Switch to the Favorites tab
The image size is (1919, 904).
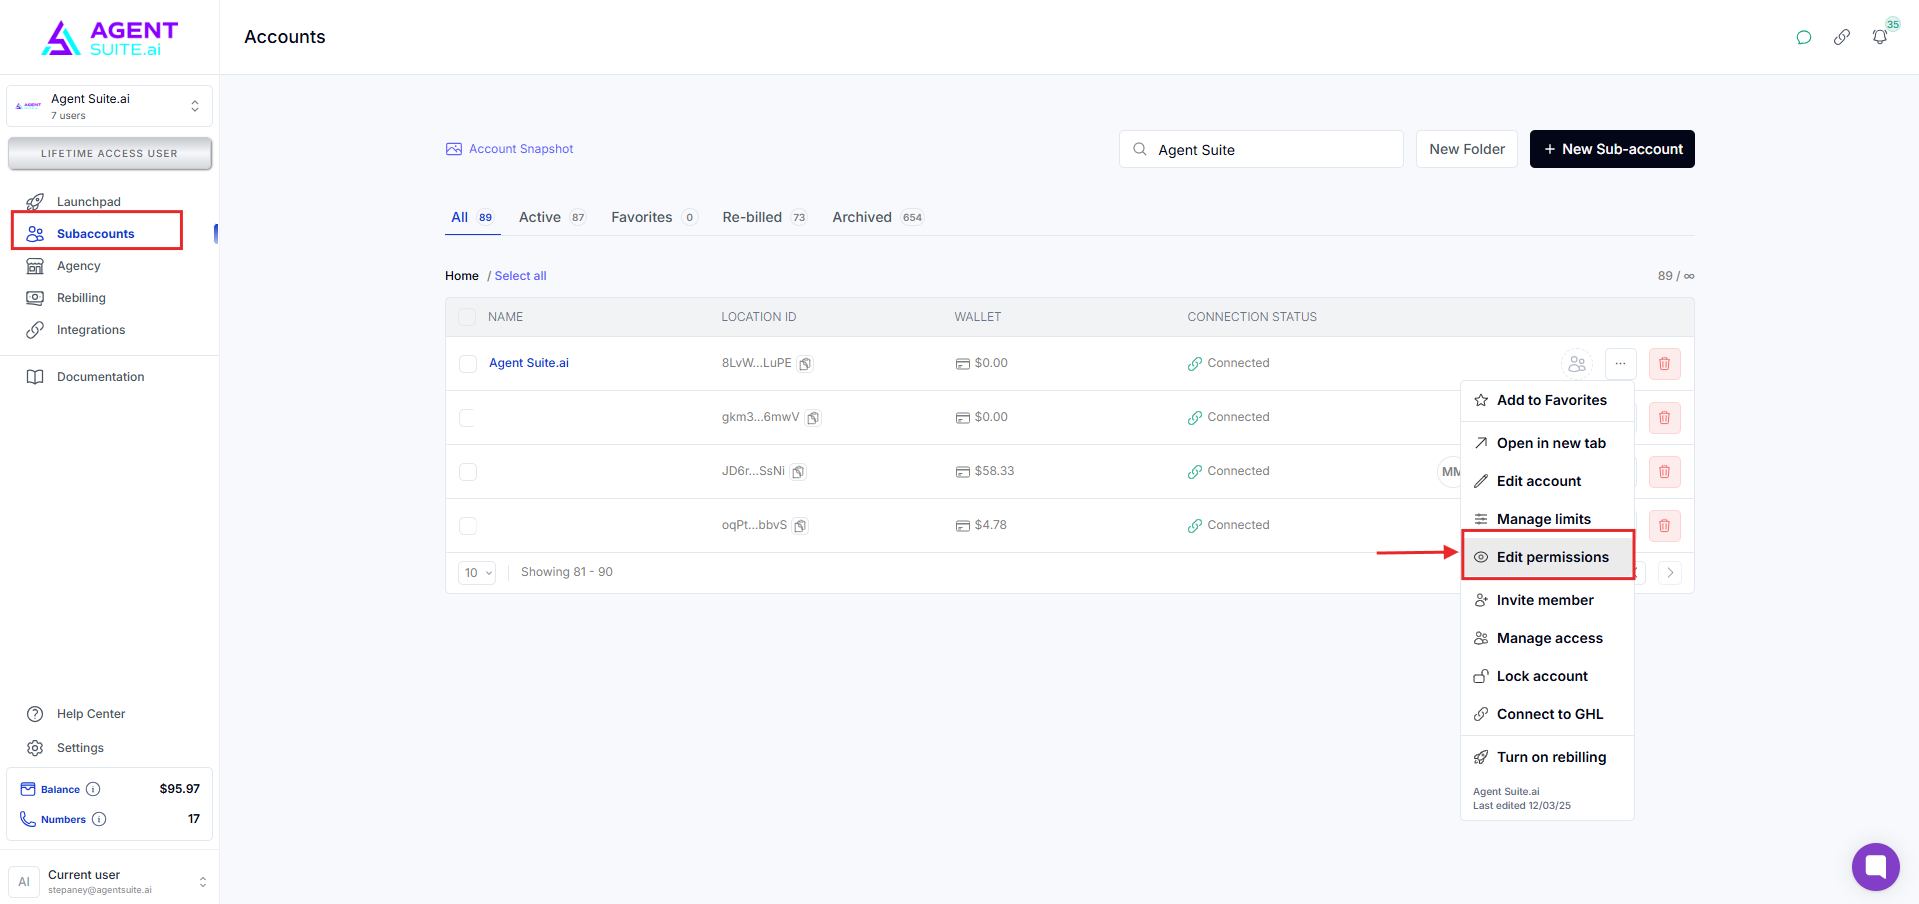pos(655,217)
